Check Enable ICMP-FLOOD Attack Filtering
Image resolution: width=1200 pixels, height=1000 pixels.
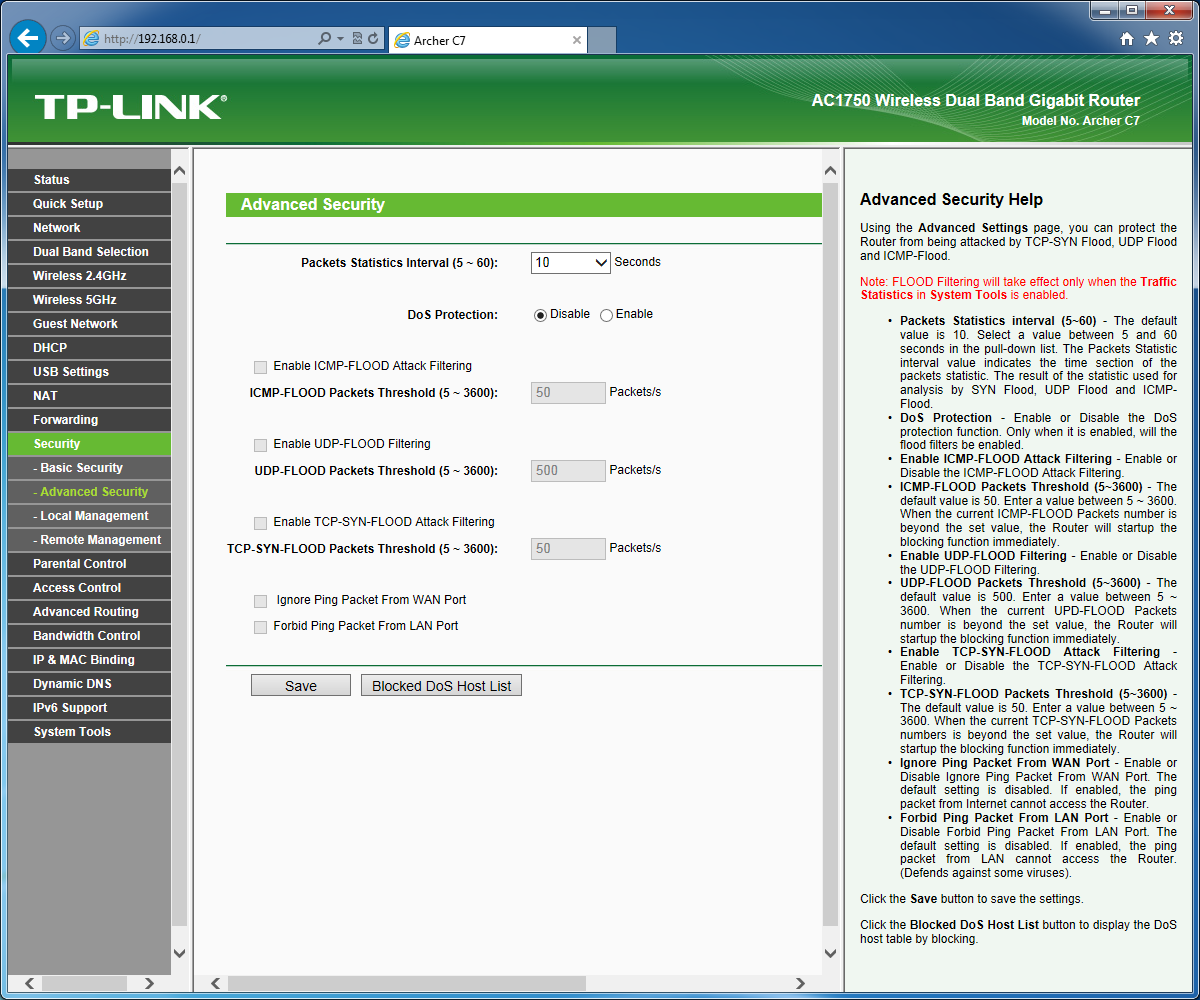tap(260, 367)
